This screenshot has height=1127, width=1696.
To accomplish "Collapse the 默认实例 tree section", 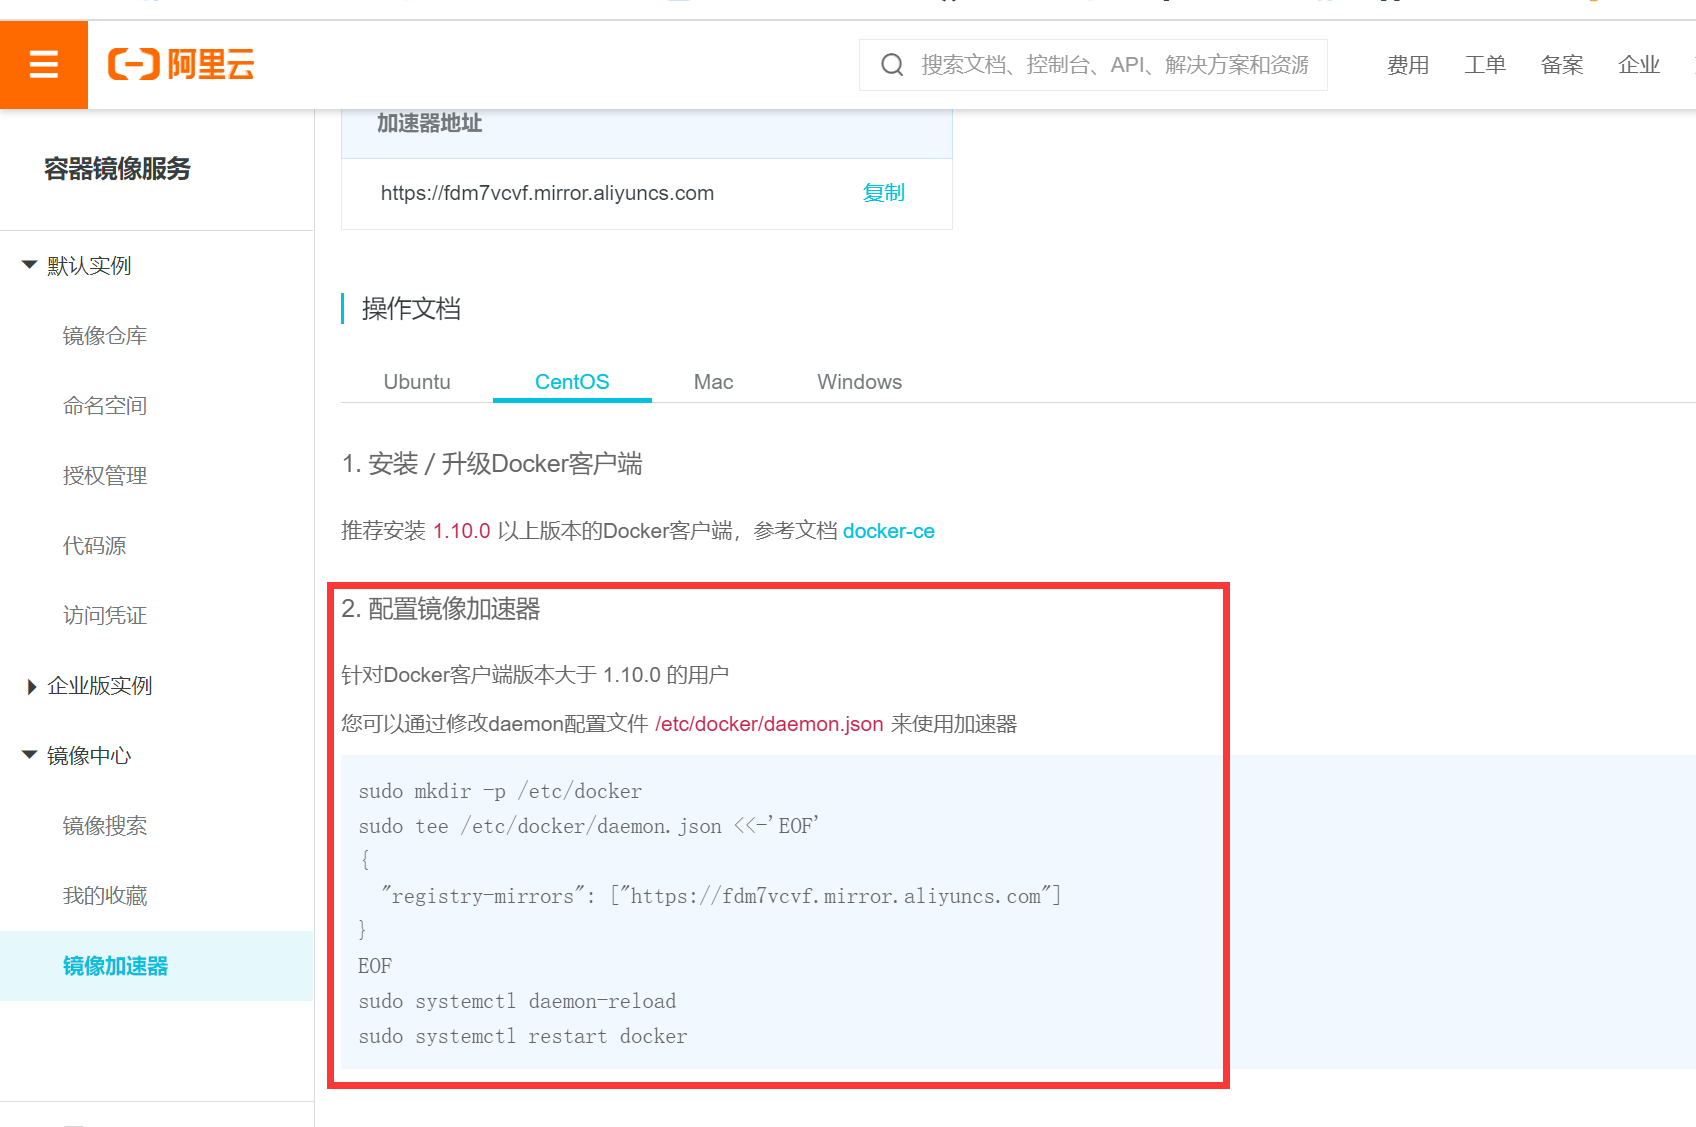I will pos(30,265).
